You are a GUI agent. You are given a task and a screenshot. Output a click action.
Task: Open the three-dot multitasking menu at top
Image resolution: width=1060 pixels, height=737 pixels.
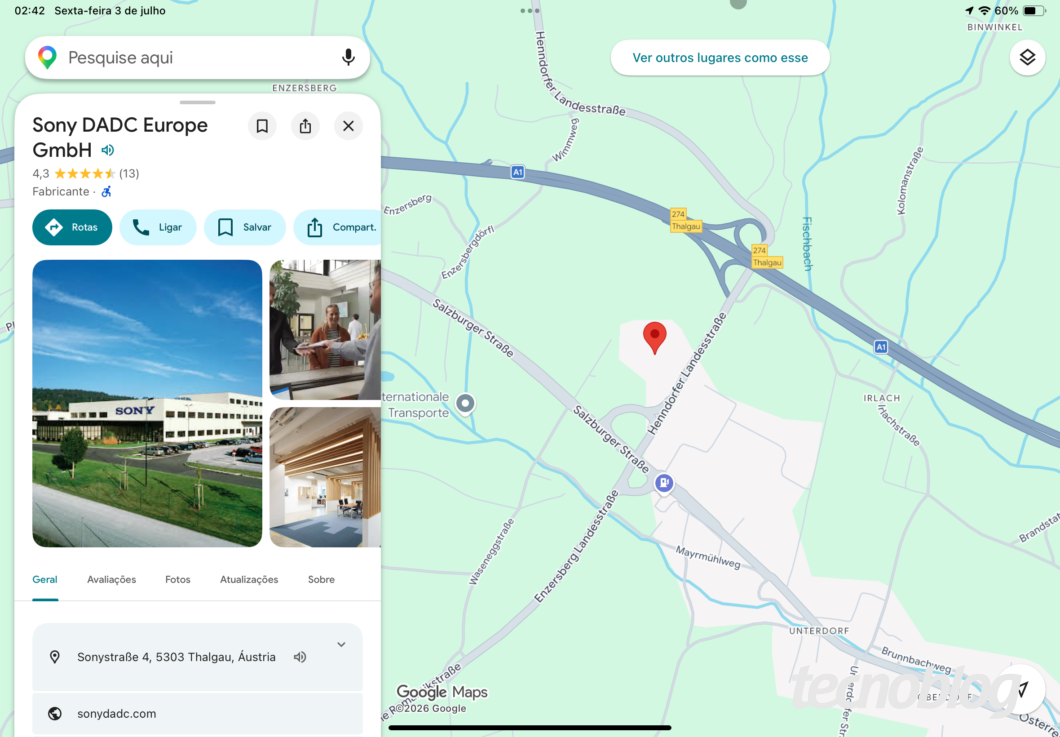coord(529,11)
